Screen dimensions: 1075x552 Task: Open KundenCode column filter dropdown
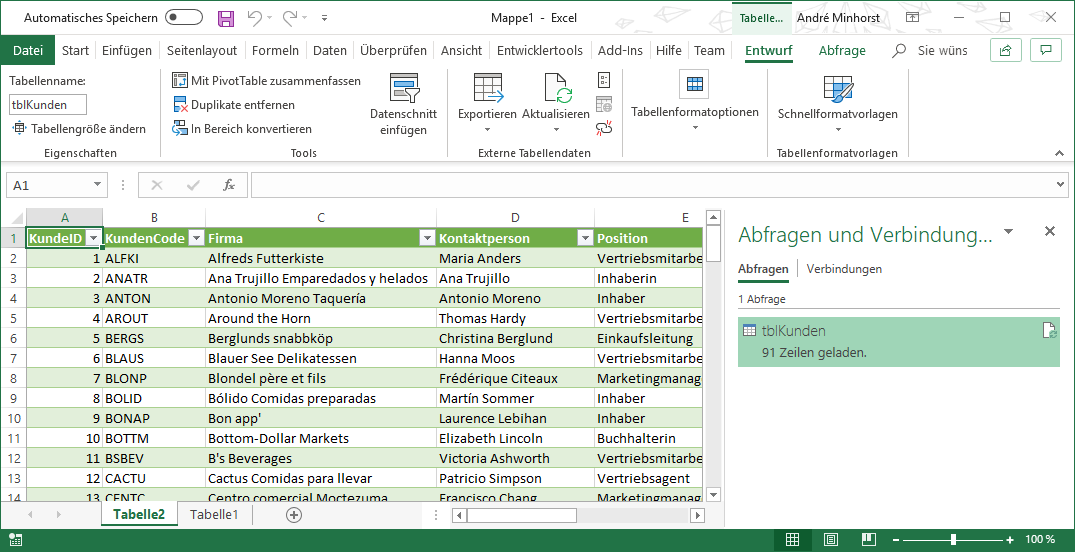click(196, 238)
